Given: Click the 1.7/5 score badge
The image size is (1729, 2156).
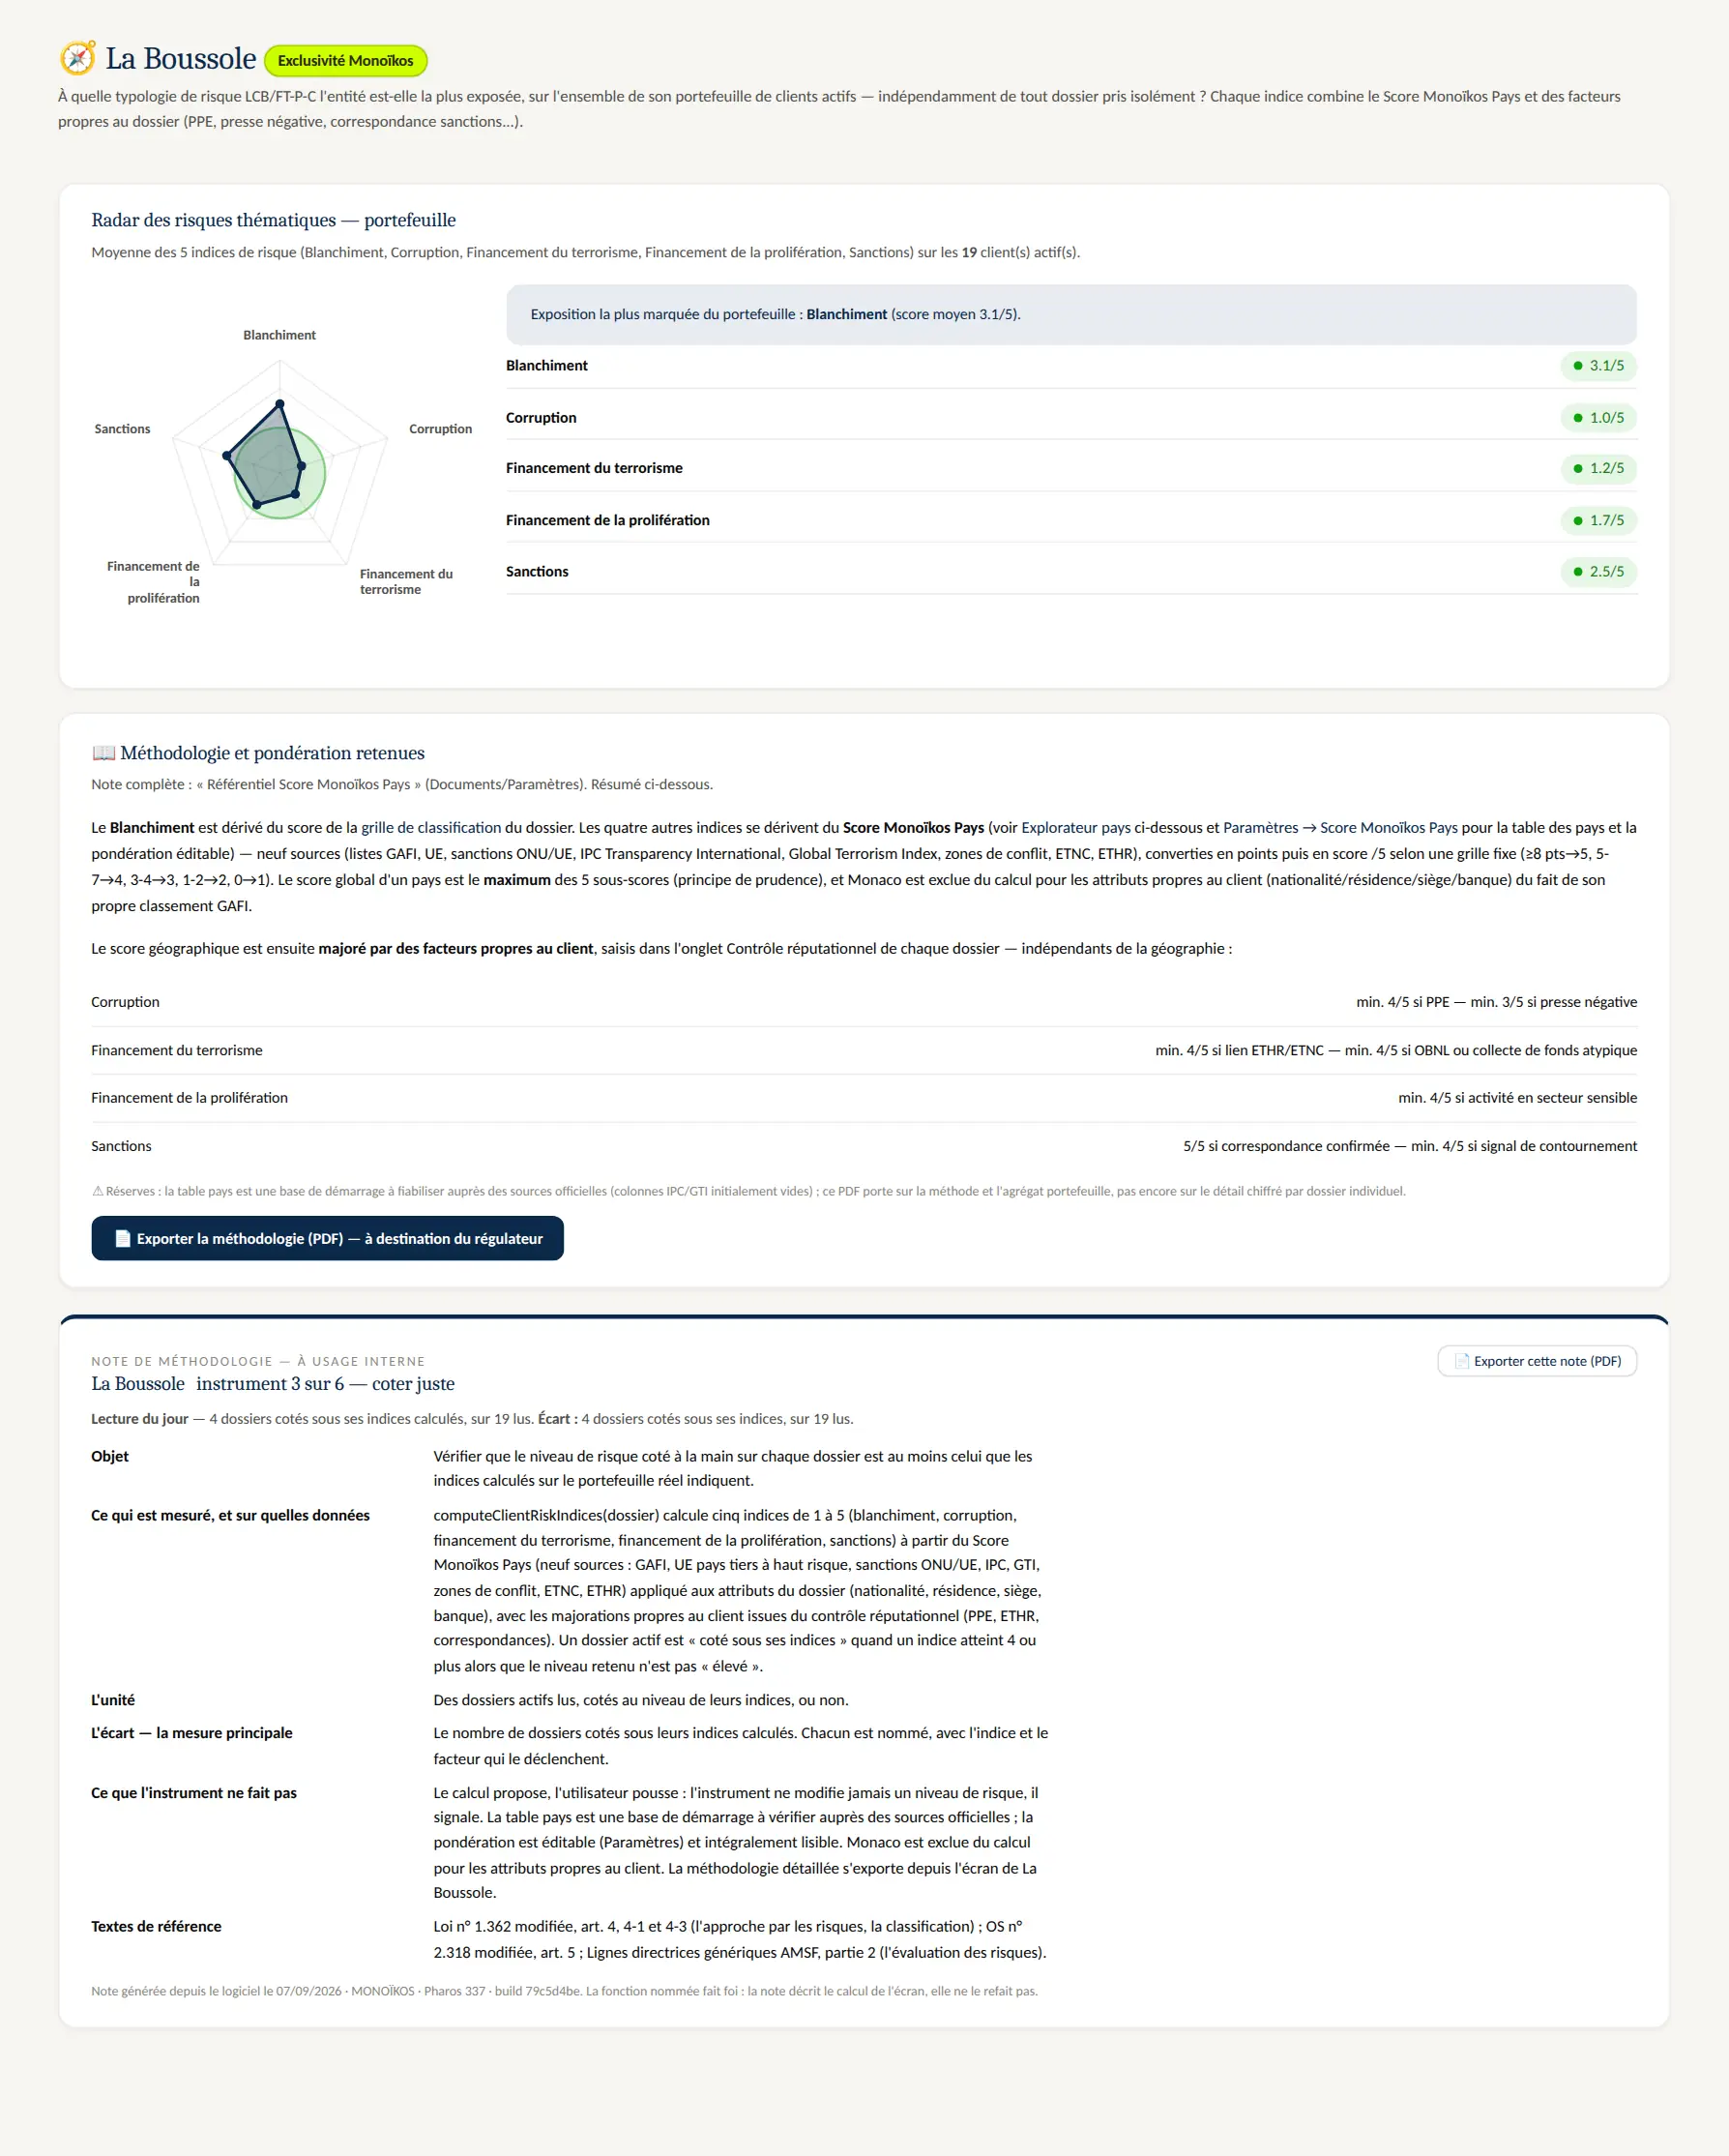Looking at the screenshot, I should tap(1598, 520).
